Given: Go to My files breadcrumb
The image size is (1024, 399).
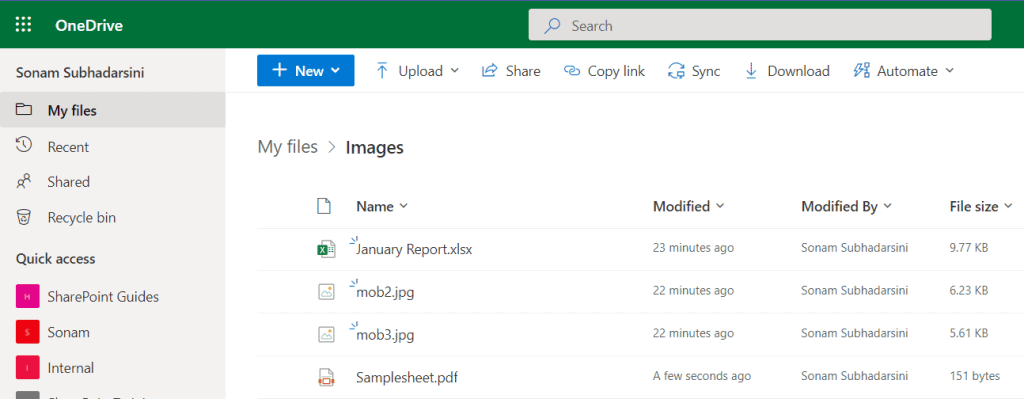Looking at the screenshot, I should tap(287, 147).
